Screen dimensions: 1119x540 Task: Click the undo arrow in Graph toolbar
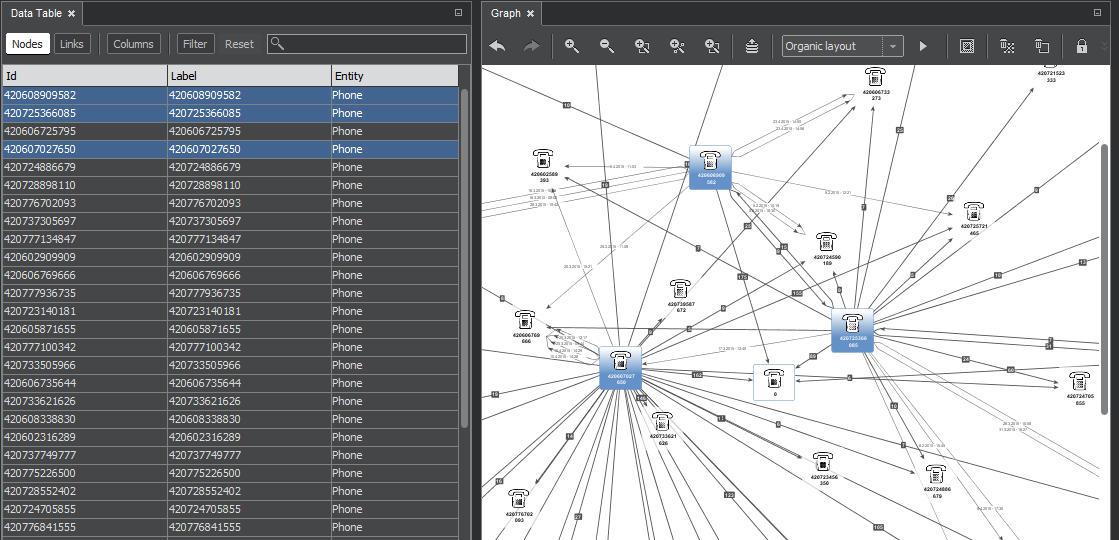497,46
